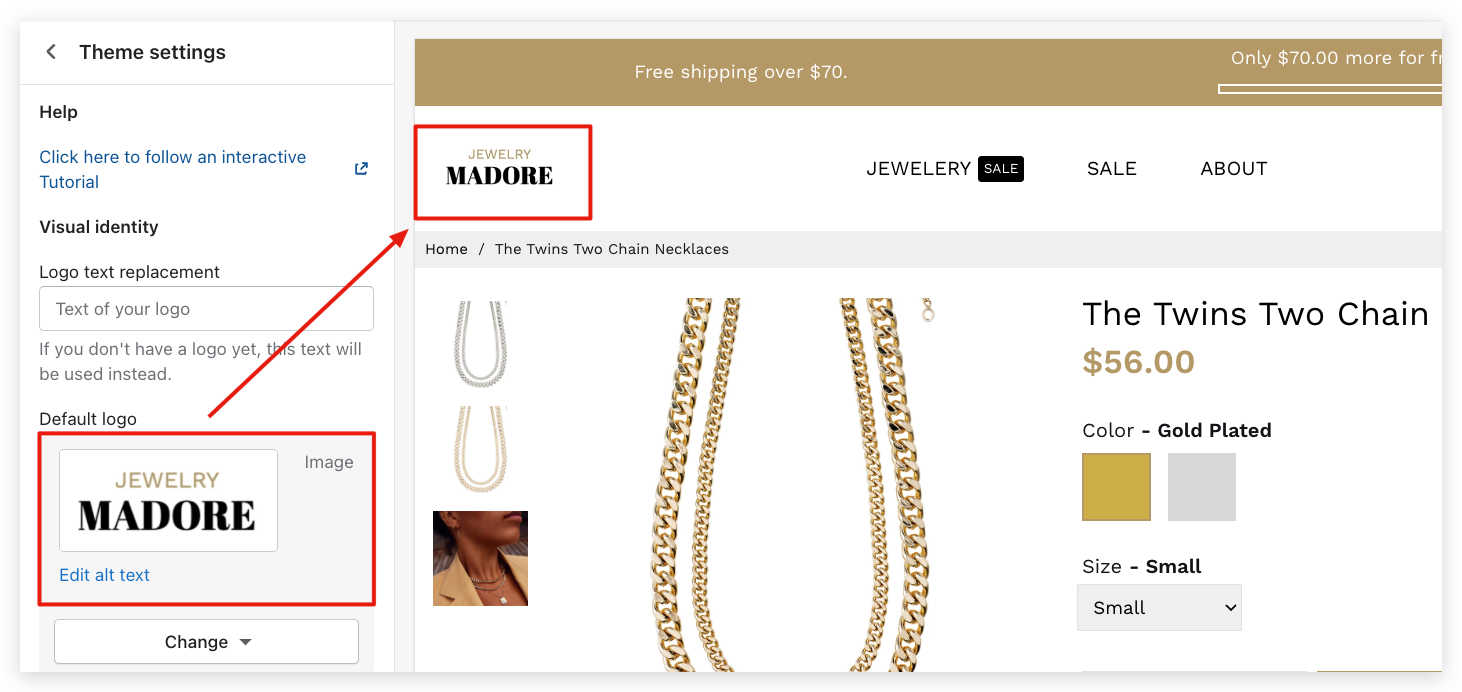Click the Logo text replacement field

[x=206, y=309]
